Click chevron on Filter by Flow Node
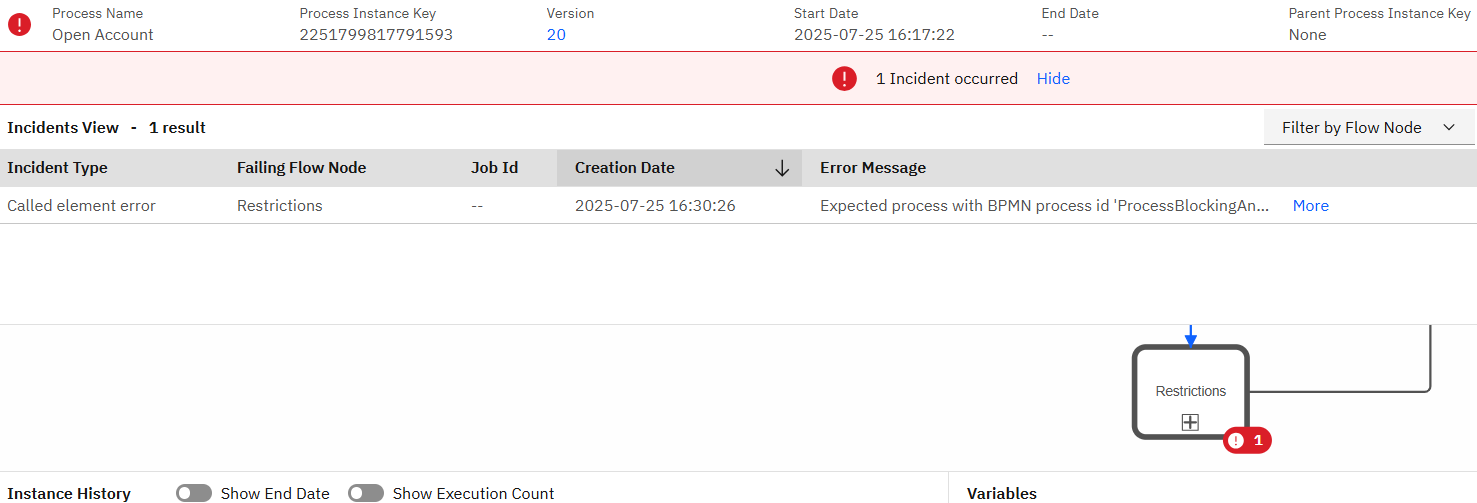The height and width of the screenshot is (503, 1477). click(1449, 127)
